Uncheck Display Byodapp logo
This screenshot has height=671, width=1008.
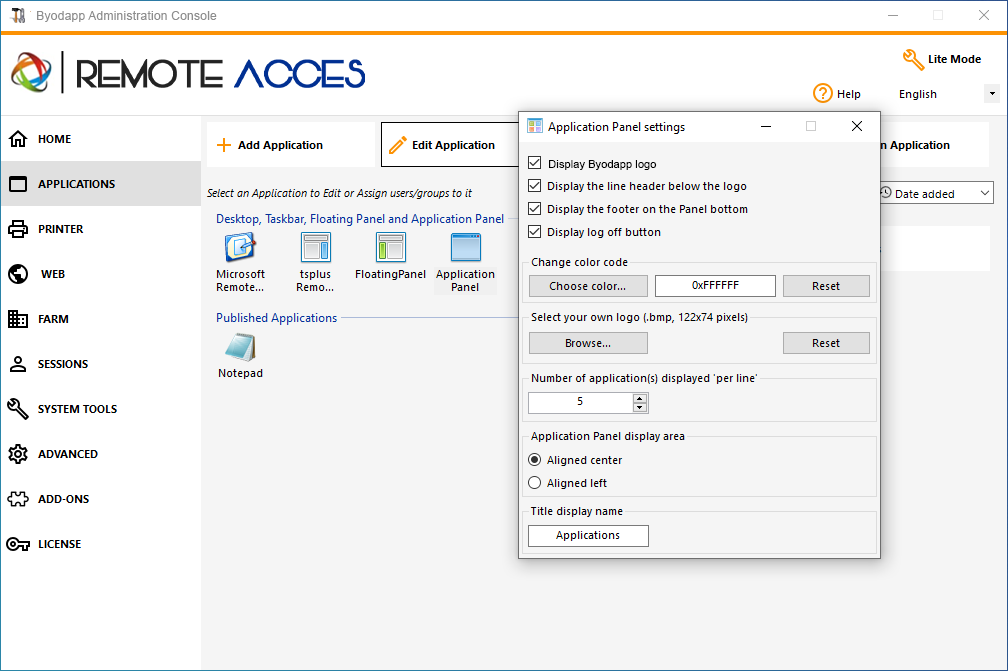point(534,163)
